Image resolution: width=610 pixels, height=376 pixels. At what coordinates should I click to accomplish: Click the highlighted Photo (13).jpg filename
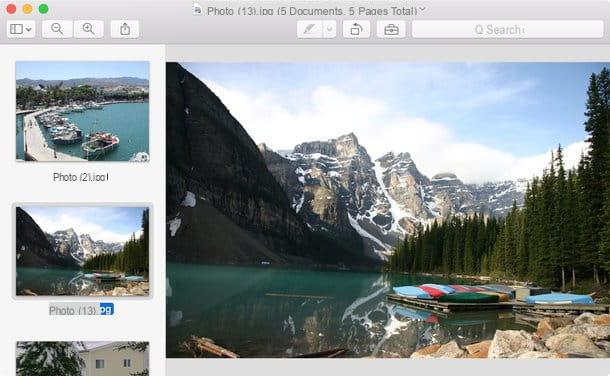[x=81, y=310]
